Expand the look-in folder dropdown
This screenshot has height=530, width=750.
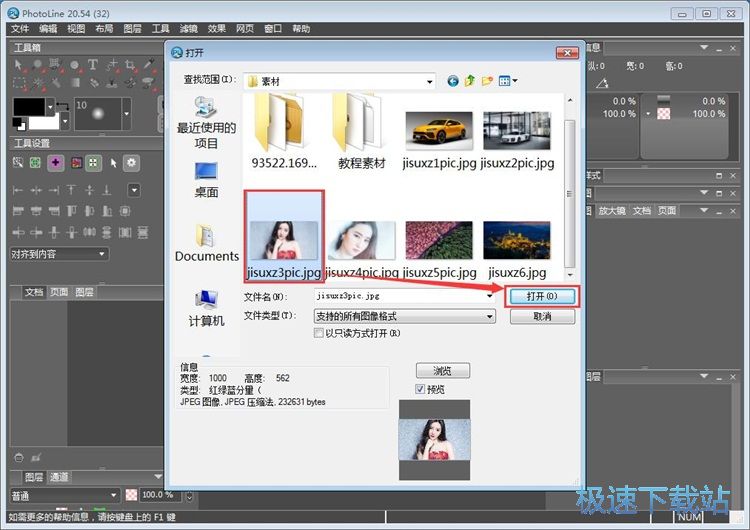(x=430, y=81)
